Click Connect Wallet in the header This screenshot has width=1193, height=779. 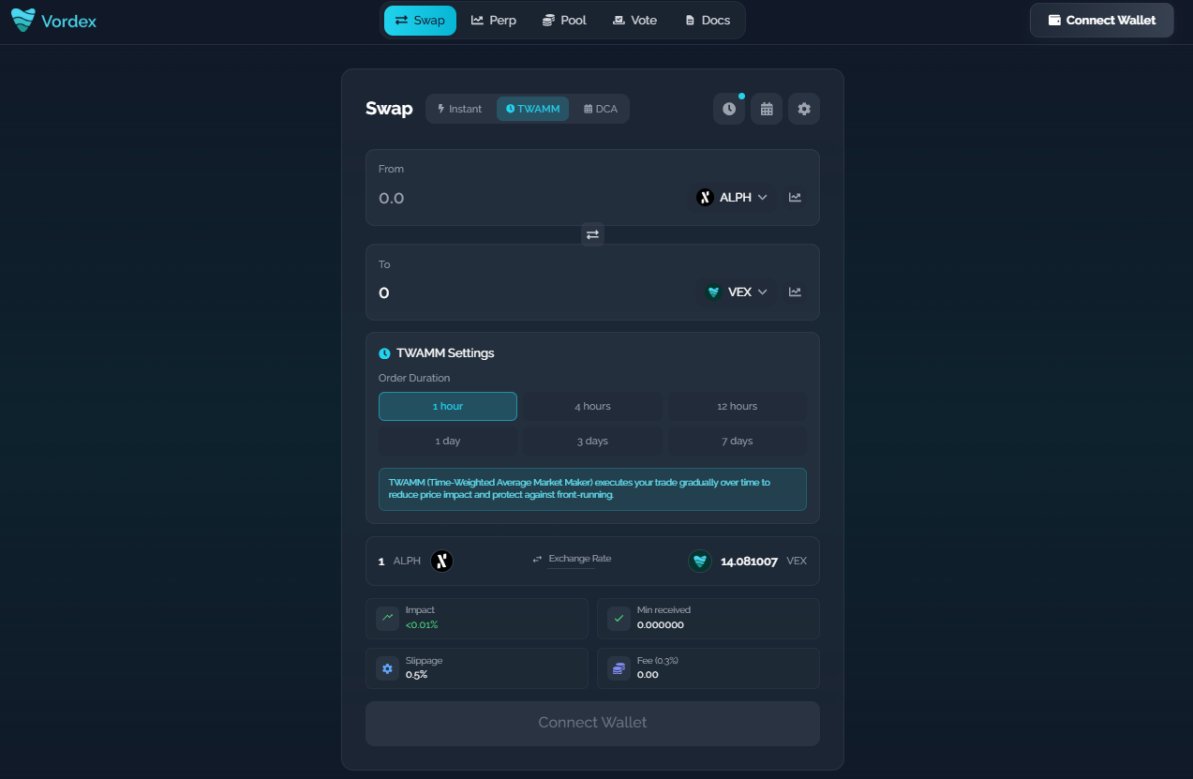click(x=1102, y=21)
